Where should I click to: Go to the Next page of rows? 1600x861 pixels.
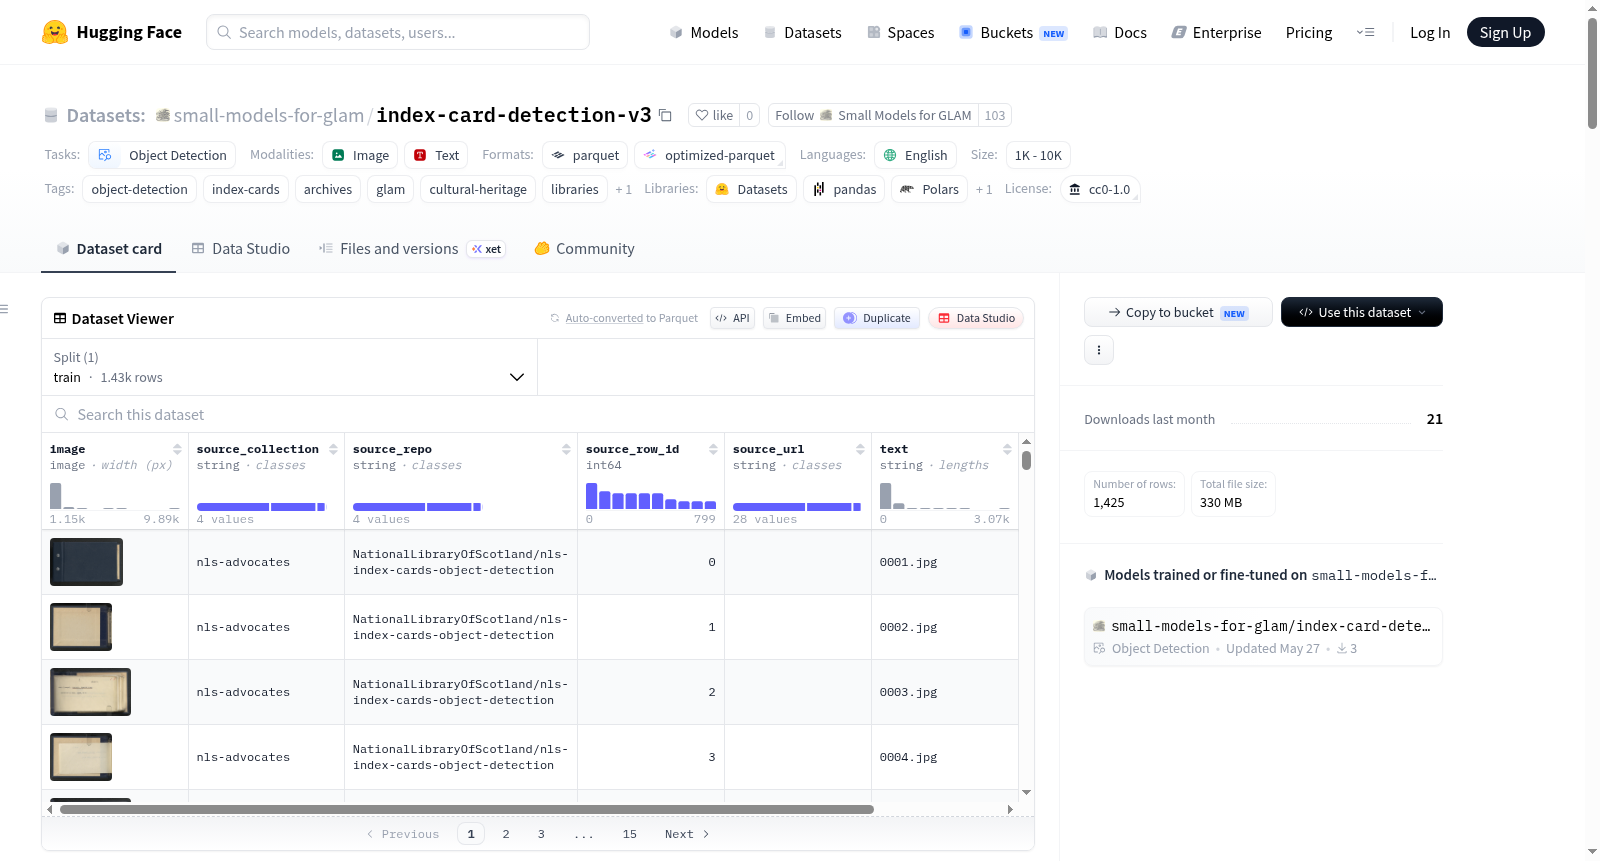click(687, 834)
